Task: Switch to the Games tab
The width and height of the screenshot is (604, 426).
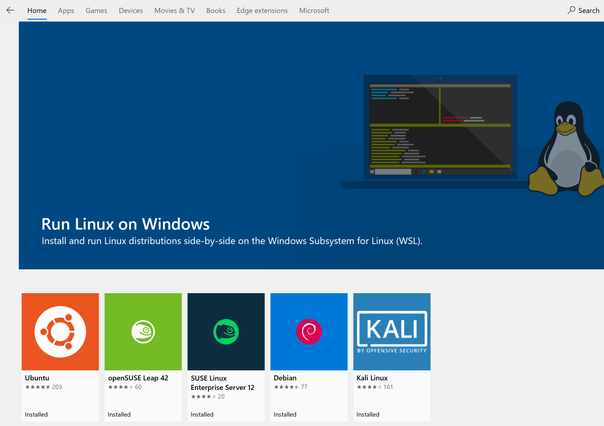Action: coord(96,11)
